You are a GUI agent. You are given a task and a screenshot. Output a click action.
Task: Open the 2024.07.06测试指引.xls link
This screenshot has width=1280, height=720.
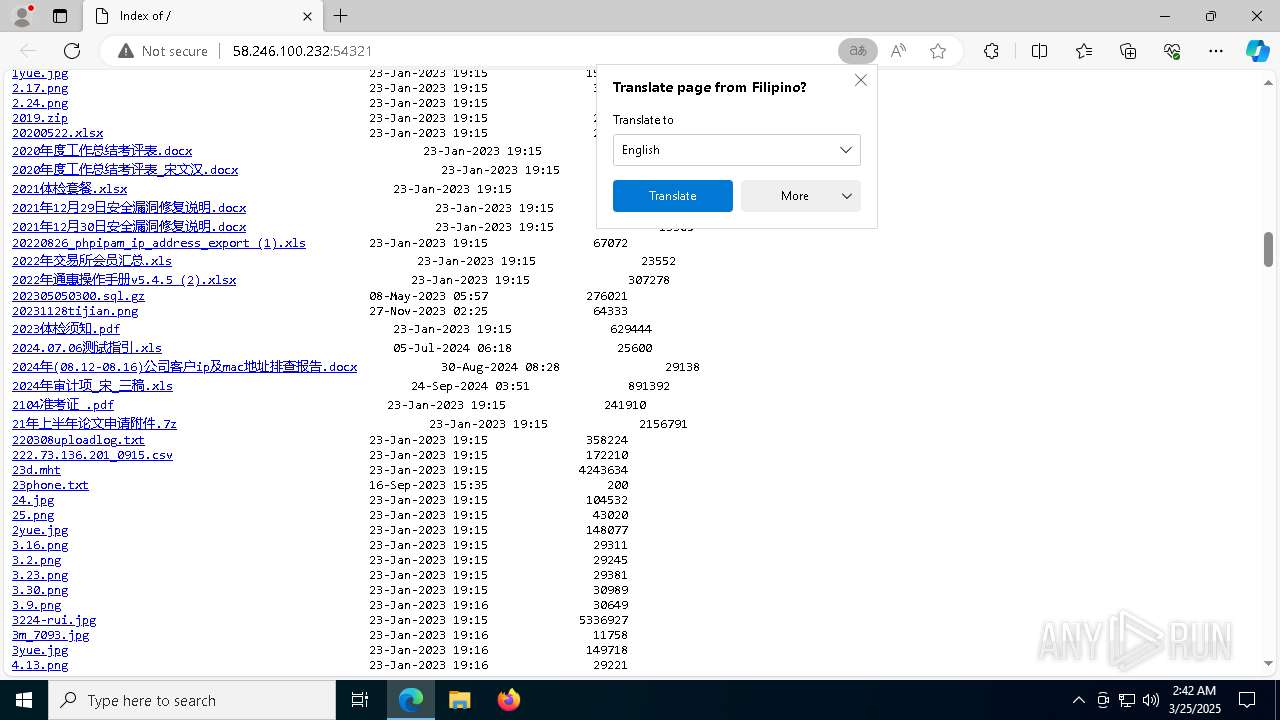coord(87,348)
